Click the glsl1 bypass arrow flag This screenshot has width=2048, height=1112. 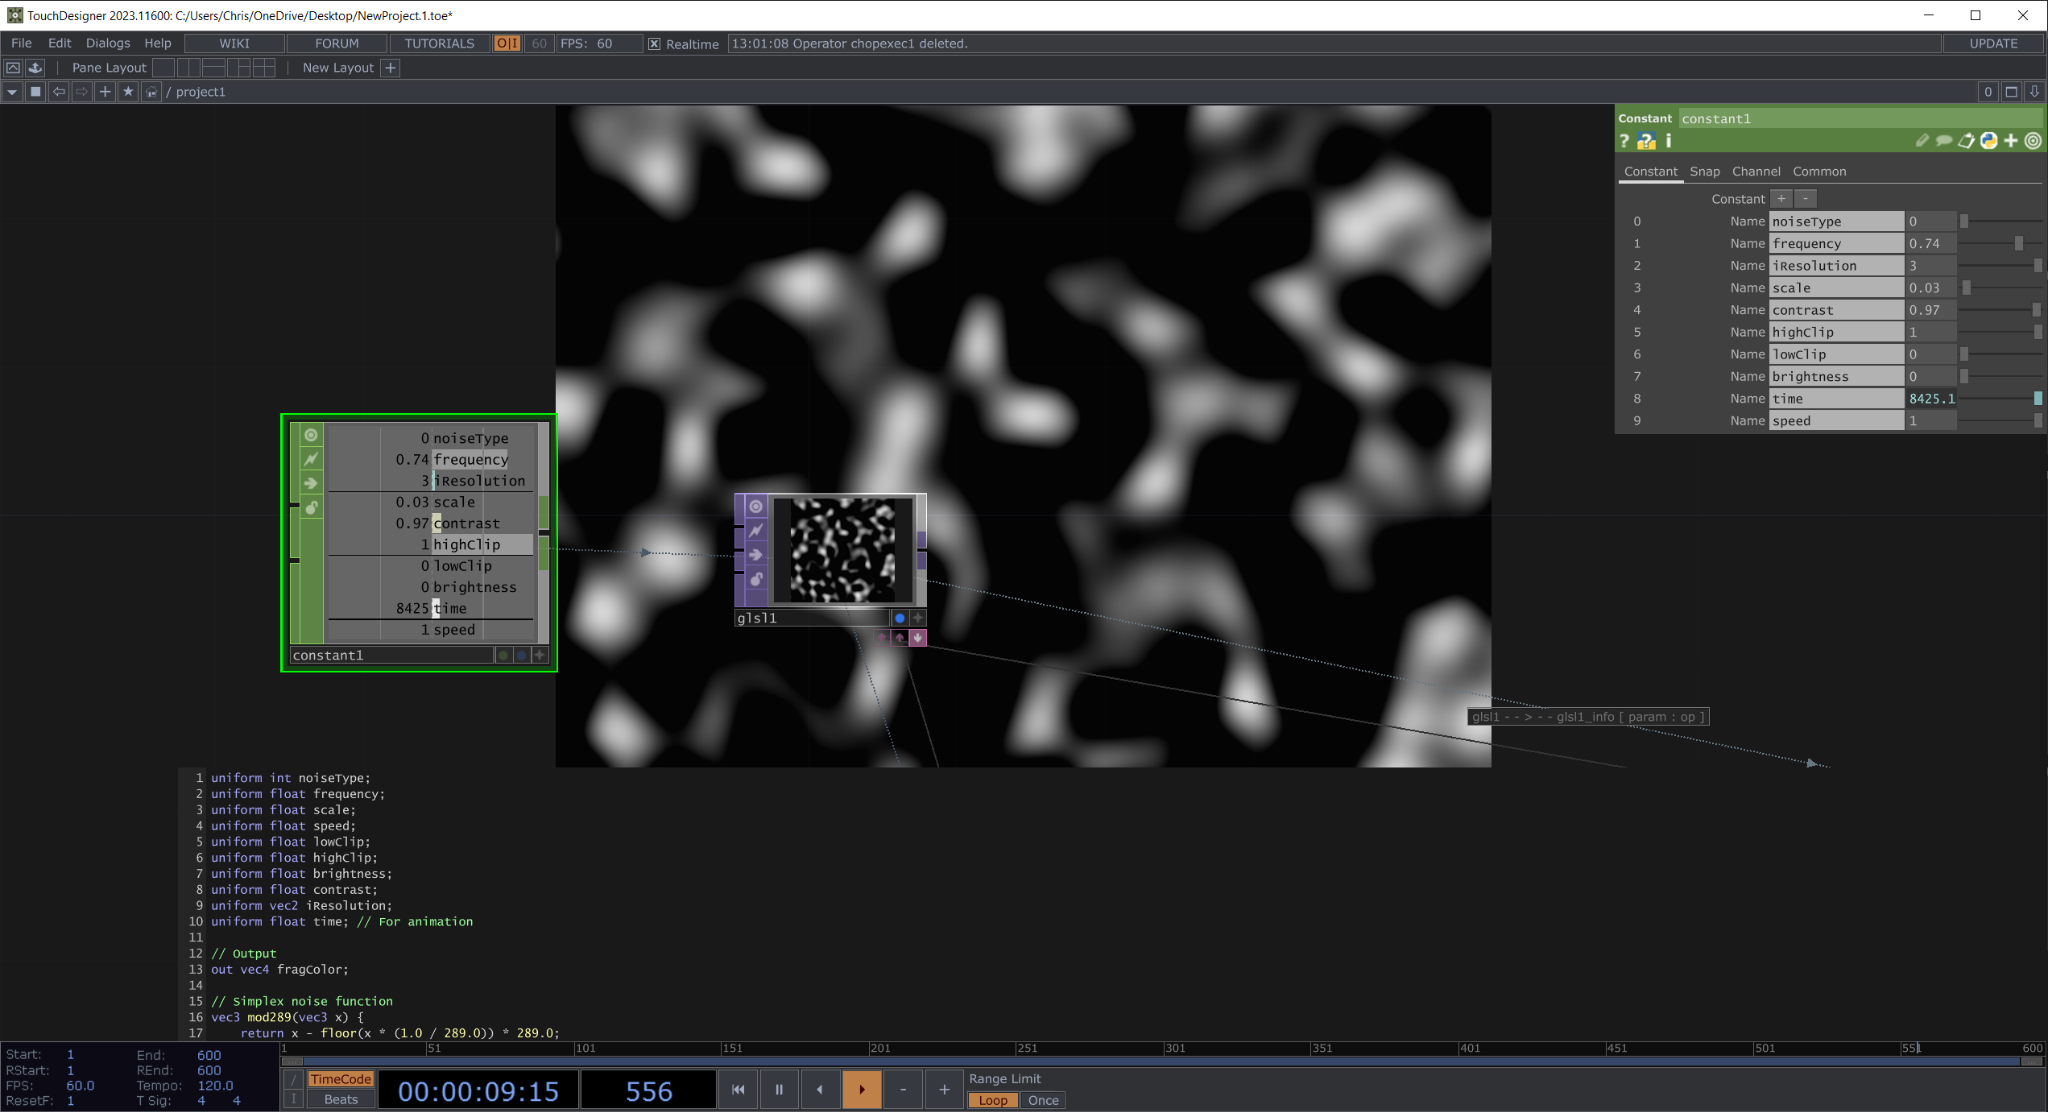coord(756,555)
